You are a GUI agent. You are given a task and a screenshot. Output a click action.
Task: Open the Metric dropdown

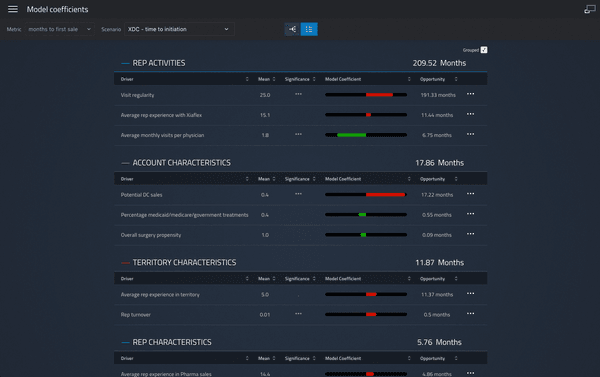[59, 29]
